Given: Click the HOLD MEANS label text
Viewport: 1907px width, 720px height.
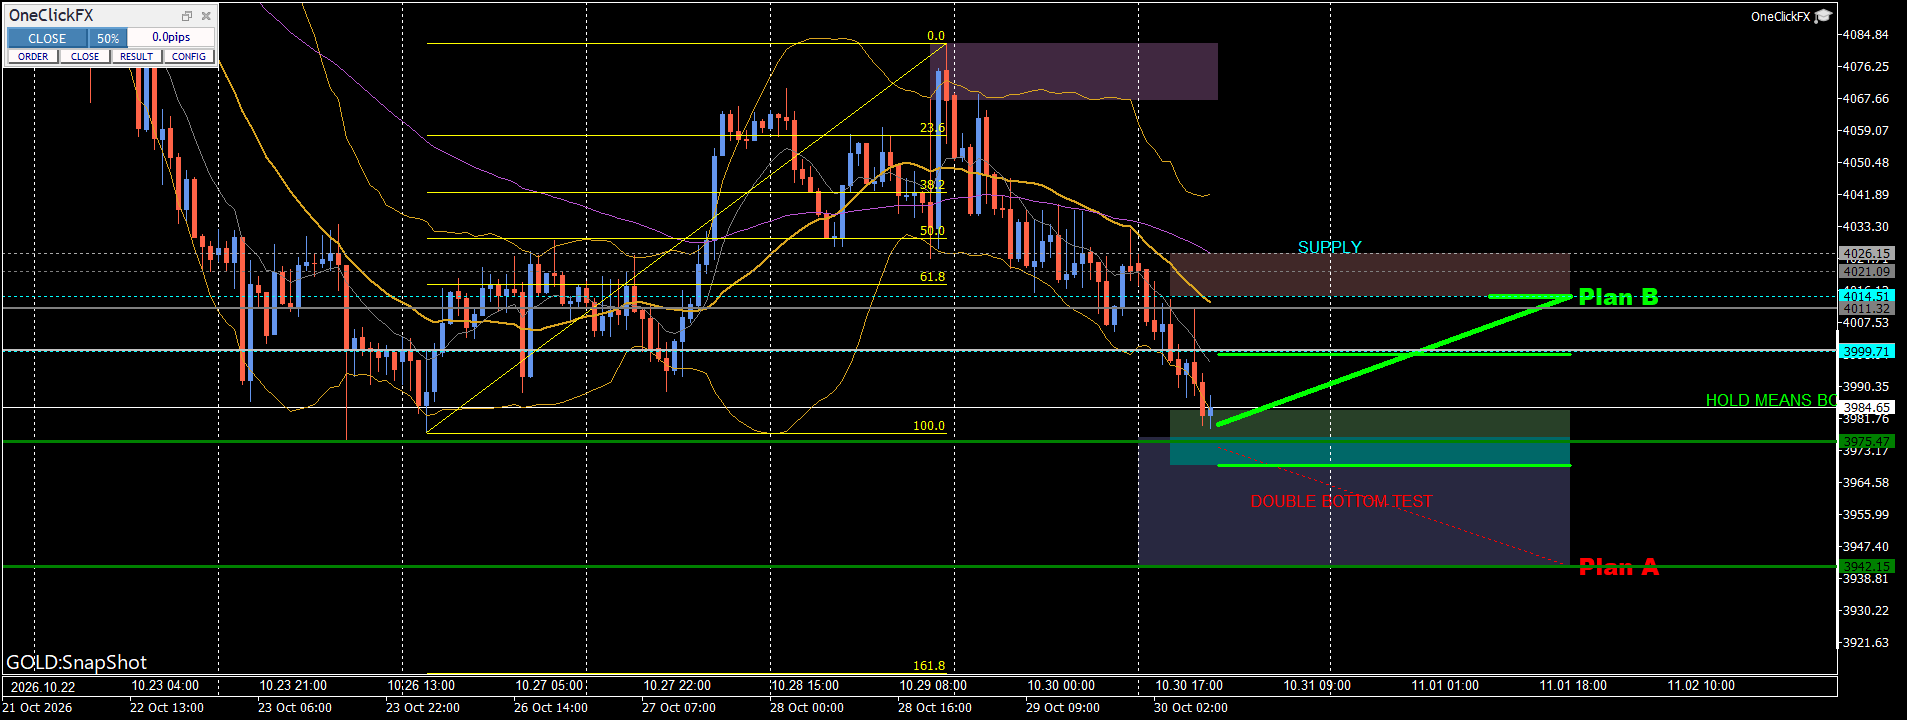Looking at the screenshot, I should 1770,400.
